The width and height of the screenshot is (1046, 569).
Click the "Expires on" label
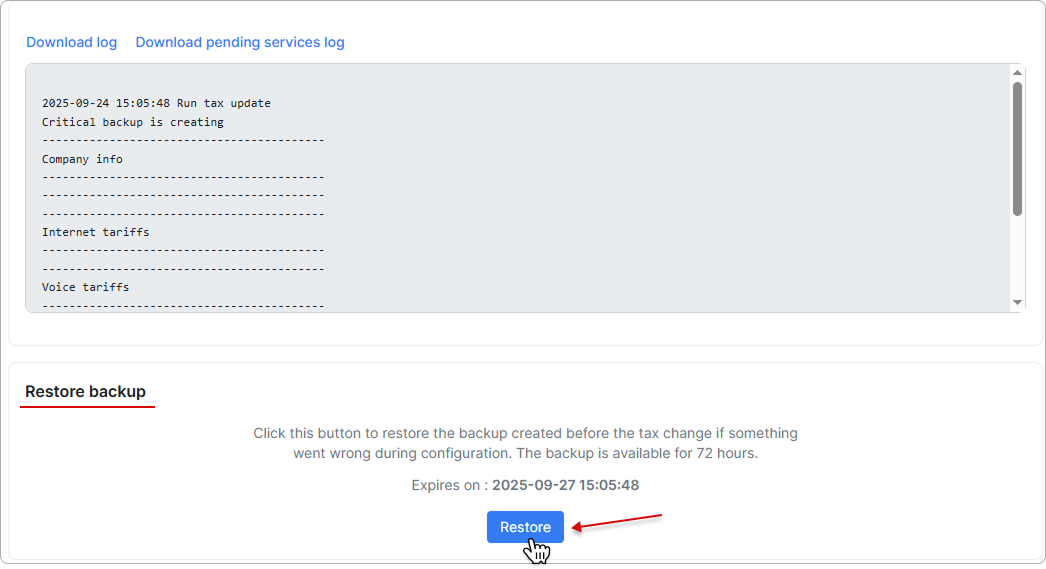[448, 485]
